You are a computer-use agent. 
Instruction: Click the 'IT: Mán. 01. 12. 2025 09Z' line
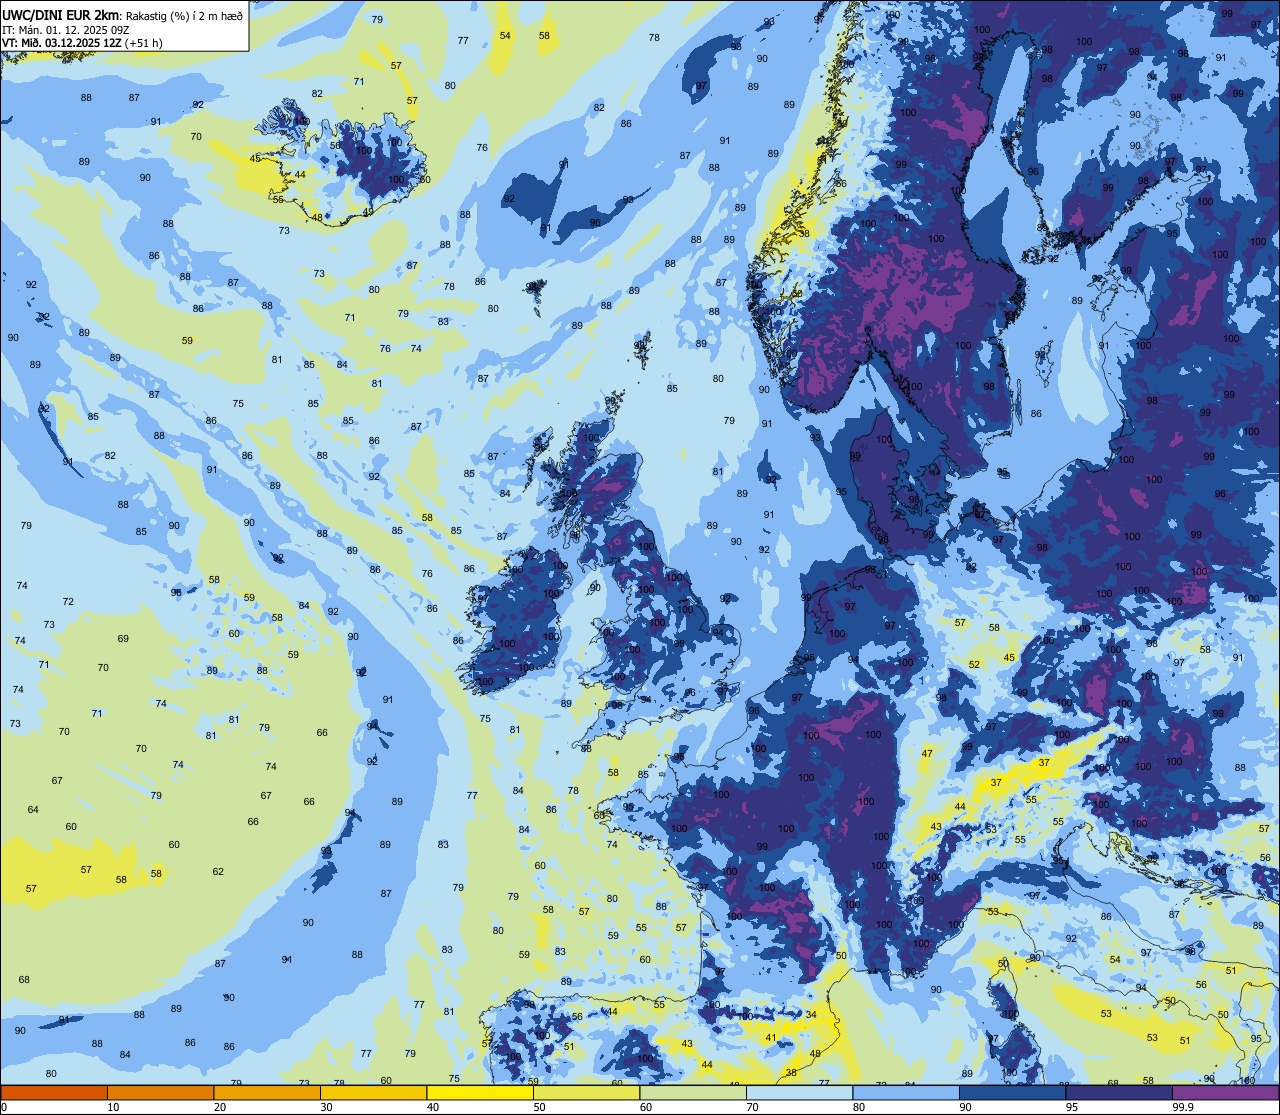tap(67, 30)
